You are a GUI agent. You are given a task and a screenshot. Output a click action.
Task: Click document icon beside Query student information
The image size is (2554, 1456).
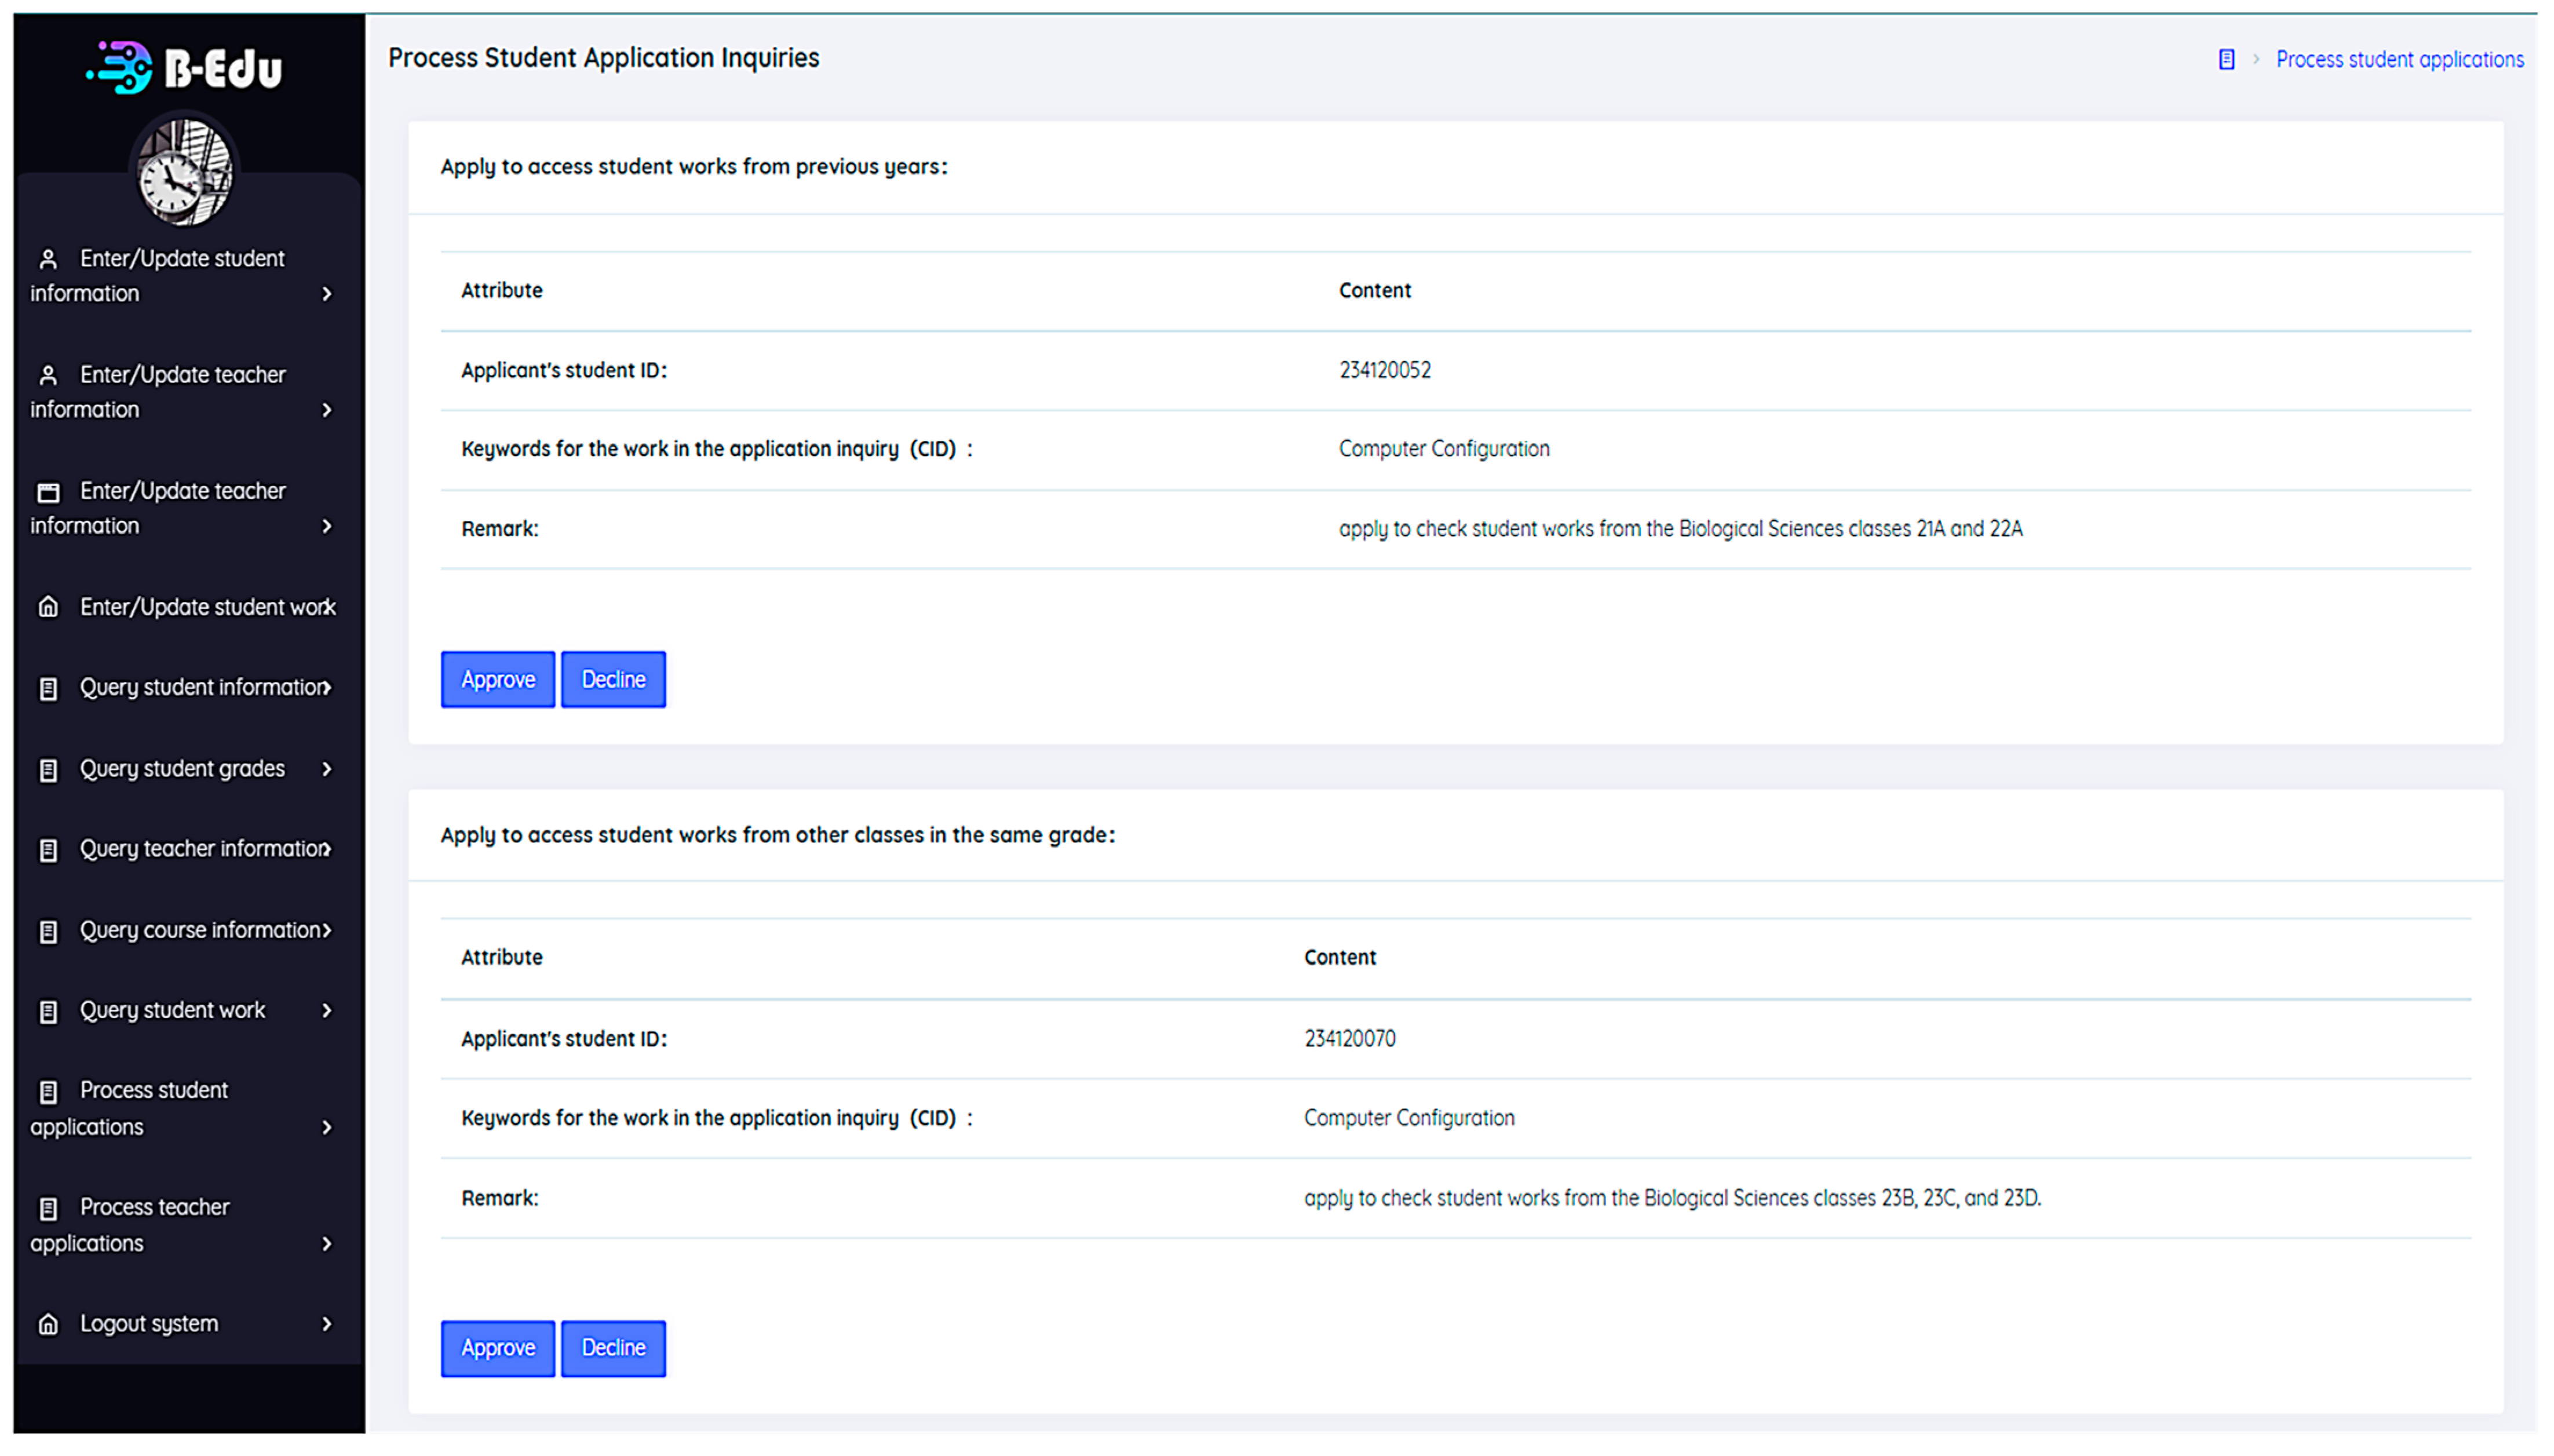48,688
